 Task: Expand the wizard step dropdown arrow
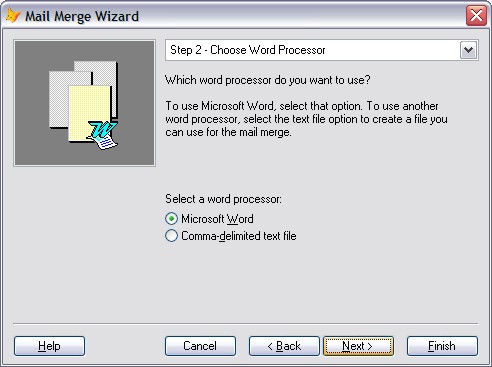[x=468, y=50]
